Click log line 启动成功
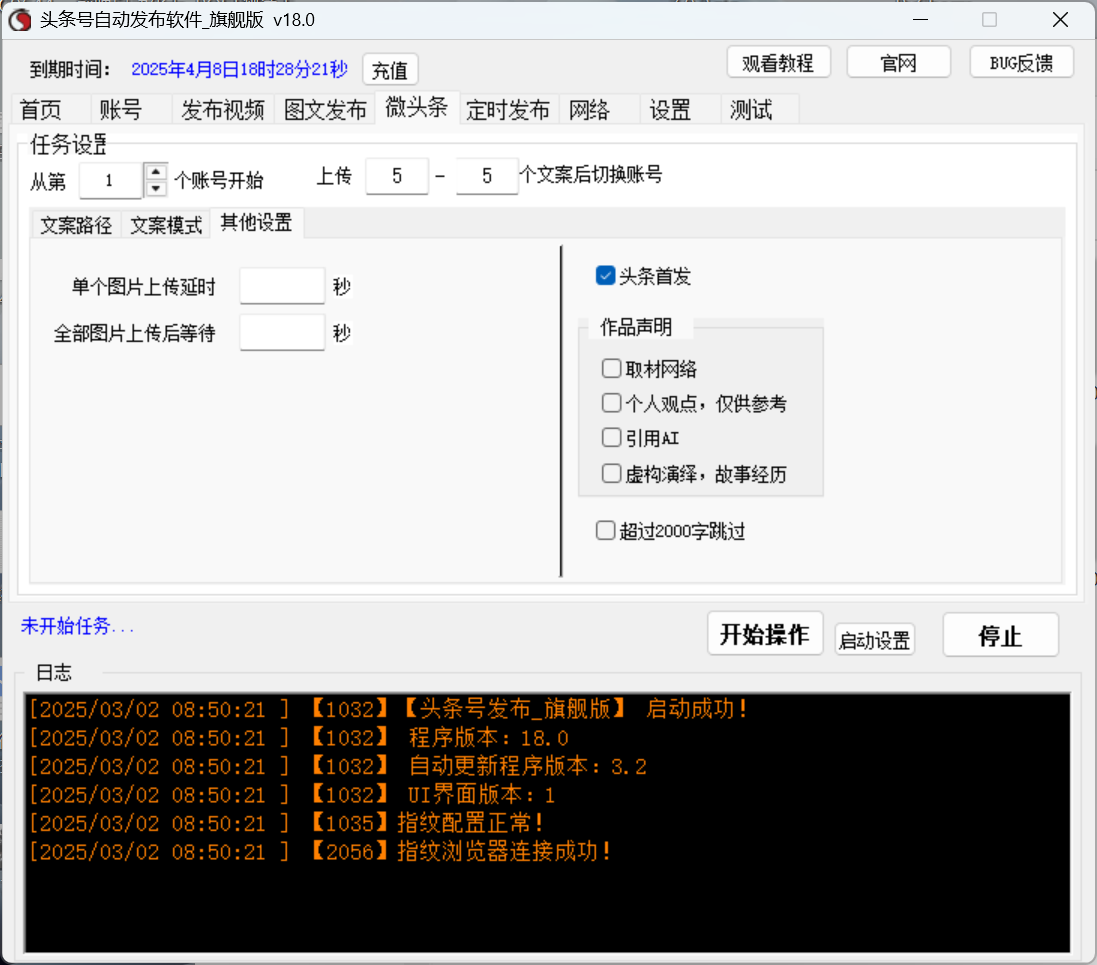Viewport: 1097px width, 965px height. click(388, 709)
